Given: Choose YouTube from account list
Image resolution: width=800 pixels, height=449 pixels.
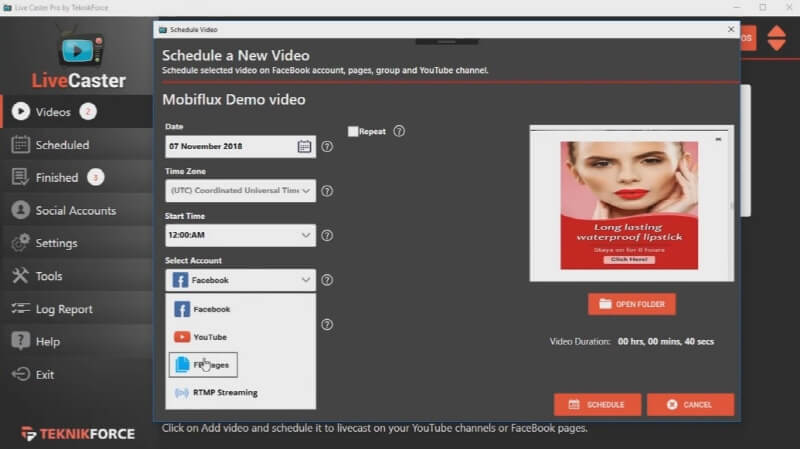Looking at the screenshot, I should click(x=240, y=337).
